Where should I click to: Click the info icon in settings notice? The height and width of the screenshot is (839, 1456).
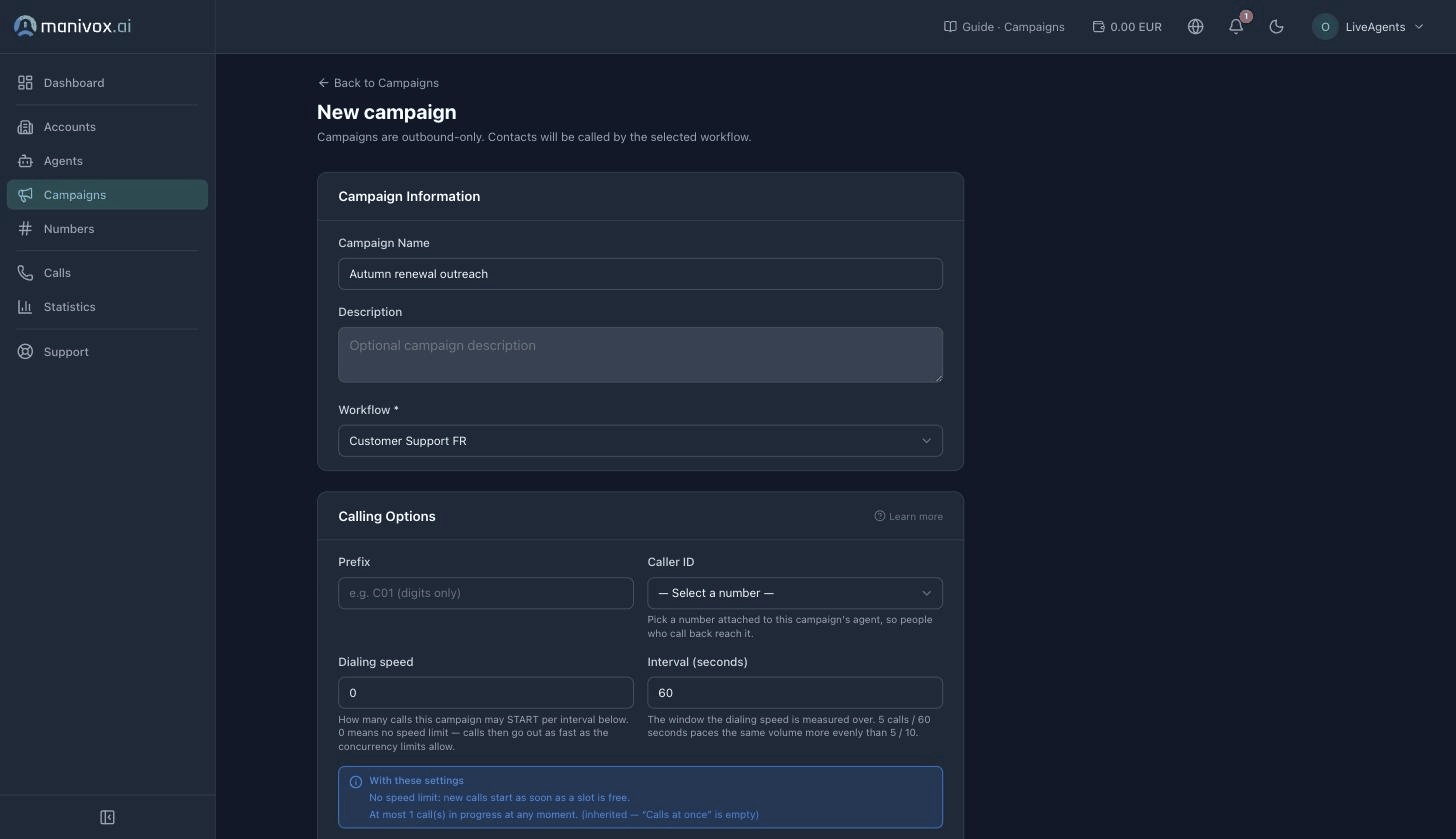click(355, 782)
